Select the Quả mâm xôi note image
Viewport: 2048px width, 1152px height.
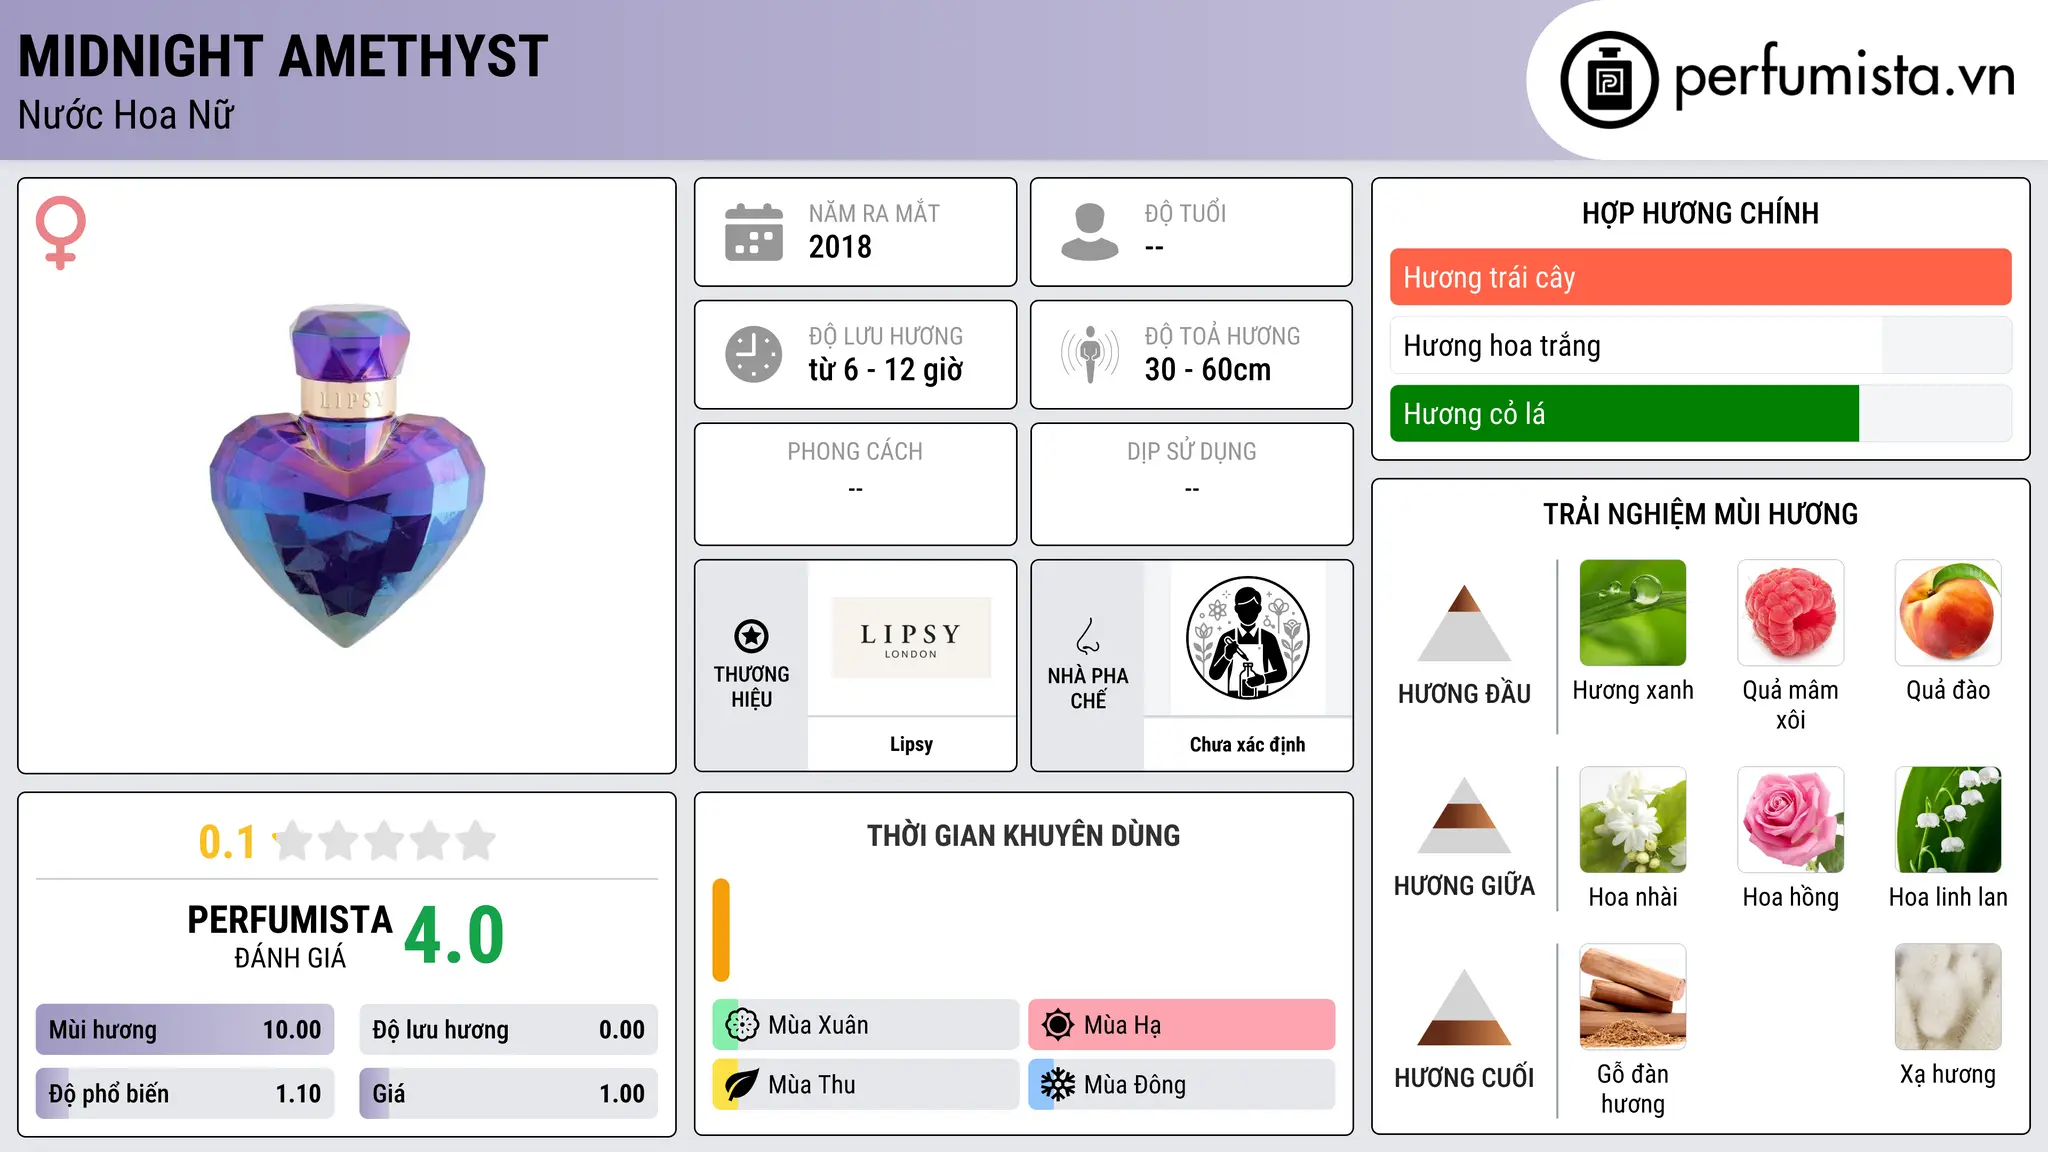[1791, 613]
